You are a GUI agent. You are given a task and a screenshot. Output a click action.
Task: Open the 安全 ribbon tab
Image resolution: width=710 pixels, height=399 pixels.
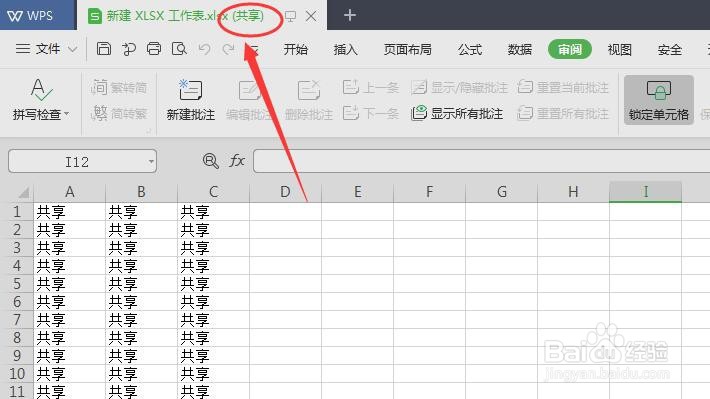pos(669,49)
